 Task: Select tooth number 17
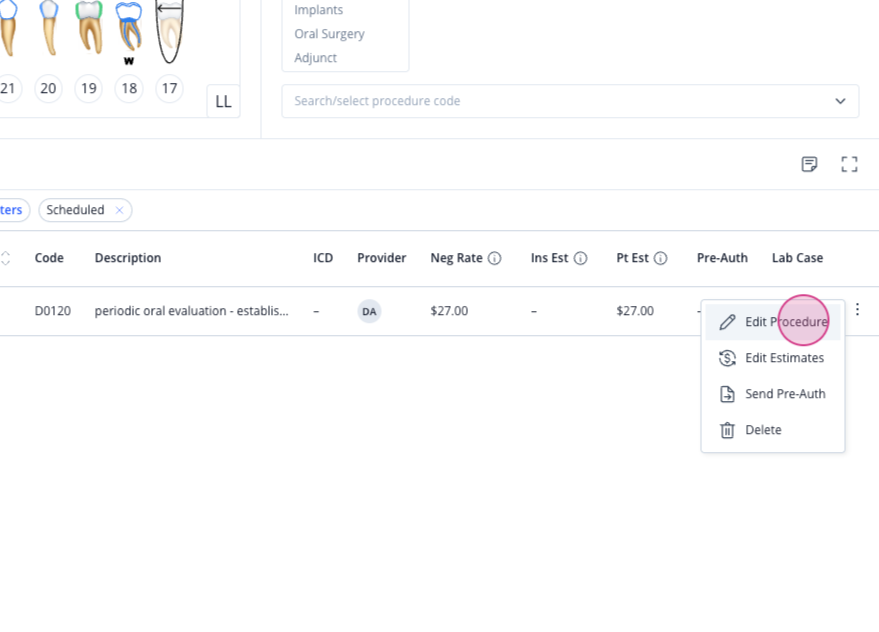pyautogui.click(x=169, y=89)
